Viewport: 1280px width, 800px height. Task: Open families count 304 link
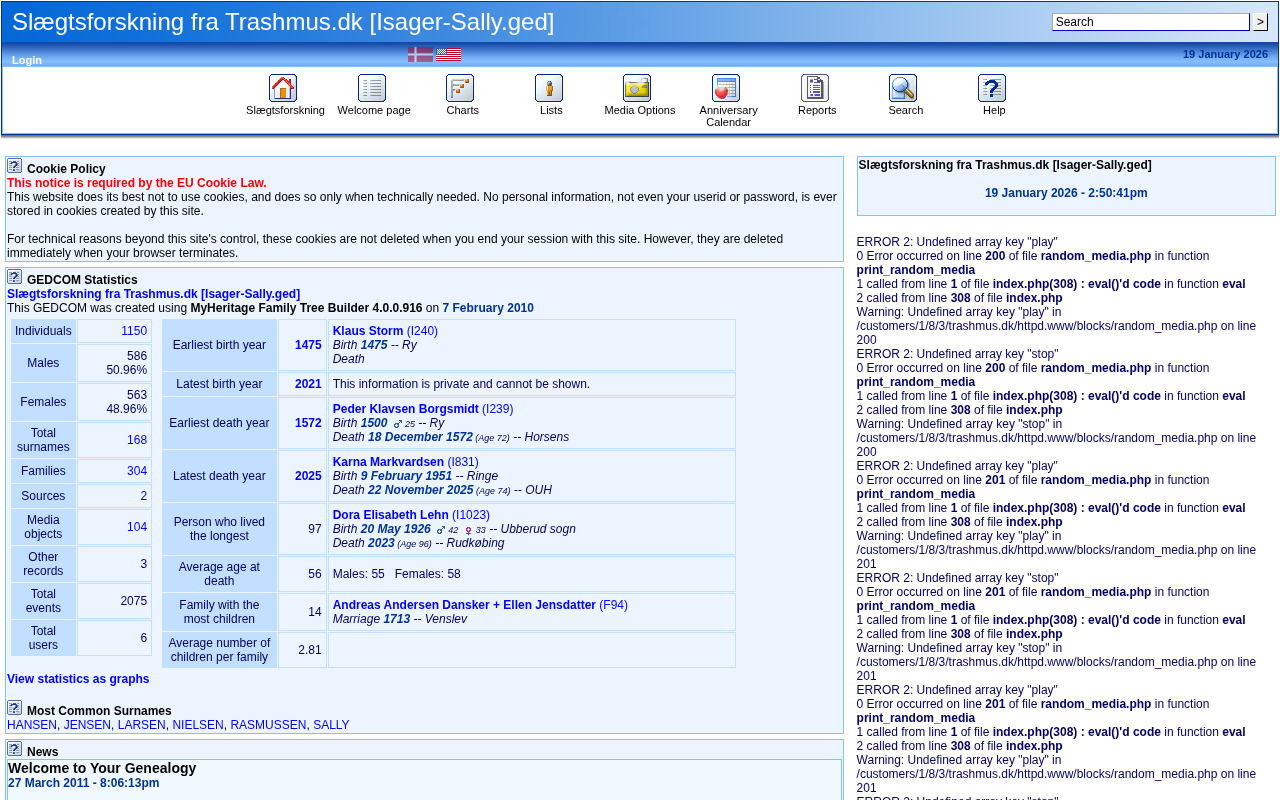(x=137, y=471)
